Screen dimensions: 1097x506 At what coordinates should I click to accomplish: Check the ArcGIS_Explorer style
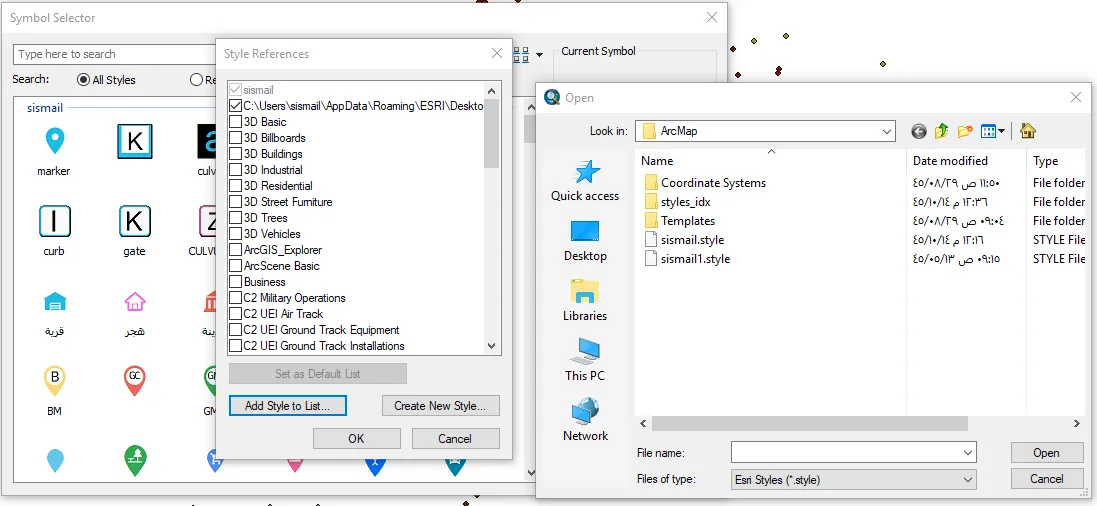(x=235, y=250)
